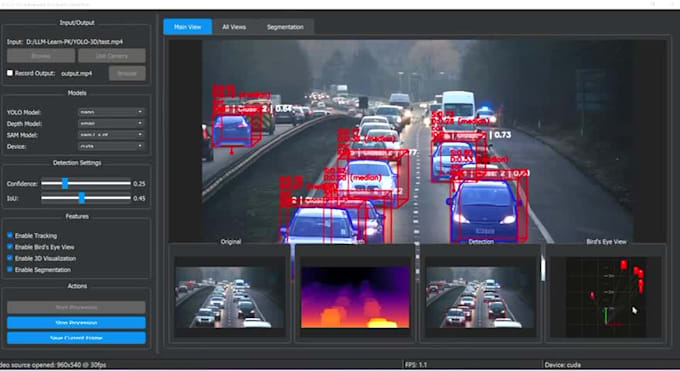The image size is (680, 371).
Task: Open the All Views tab
Action: coord(234,27)
